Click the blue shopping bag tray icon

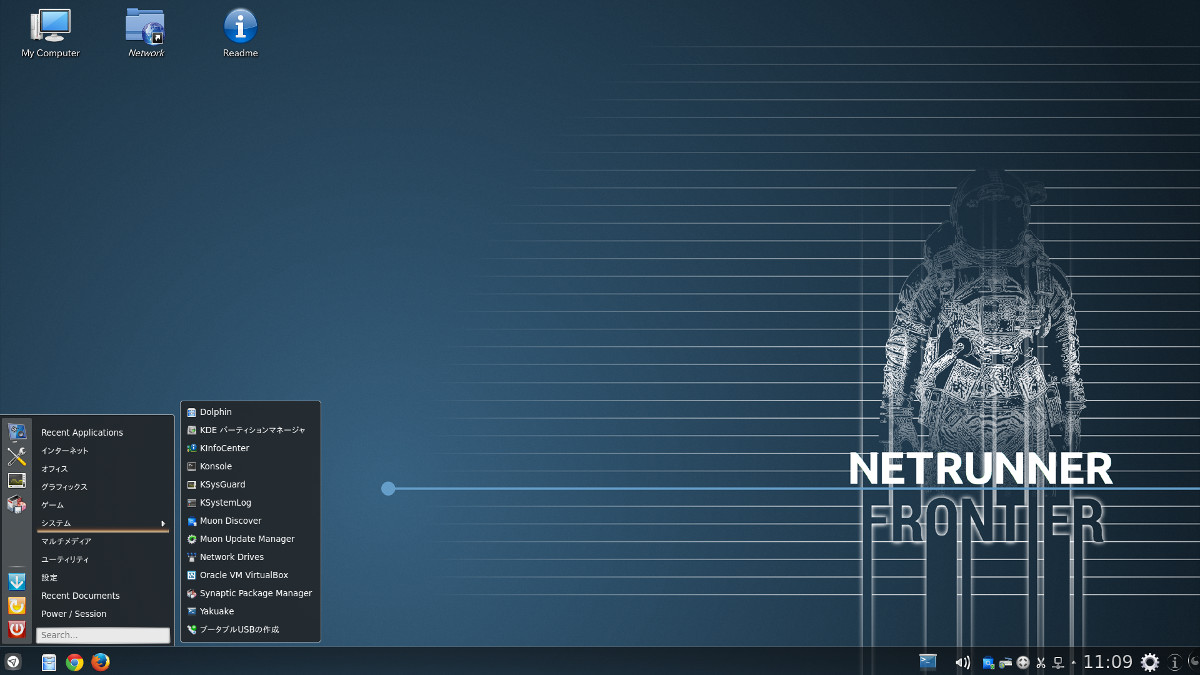point(988,662)
